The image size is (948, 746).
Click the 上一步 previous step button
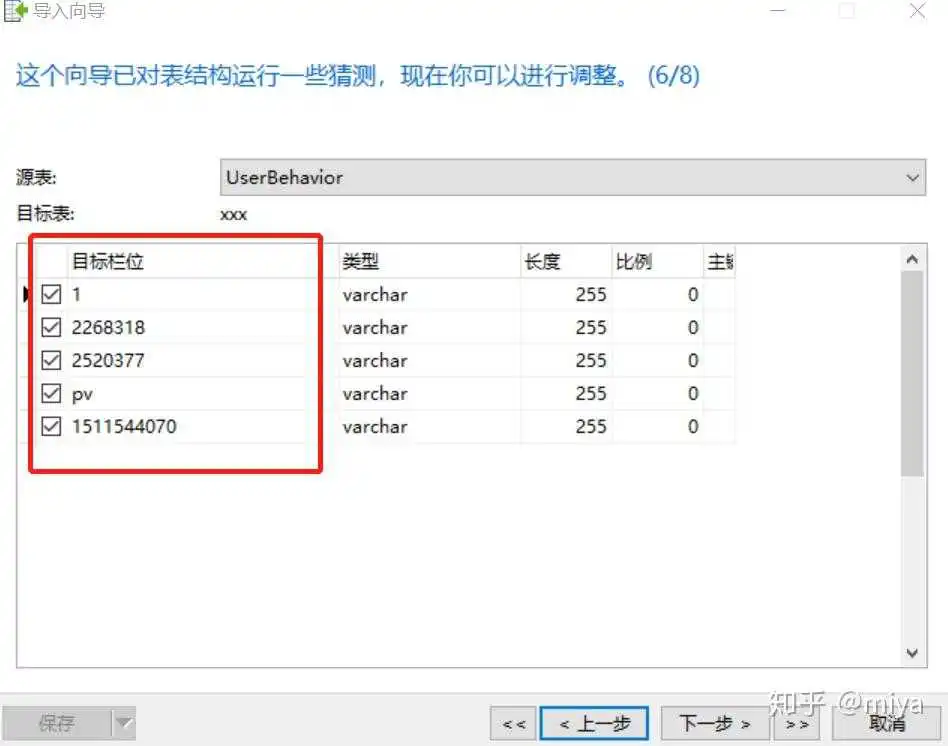point(594,723)
